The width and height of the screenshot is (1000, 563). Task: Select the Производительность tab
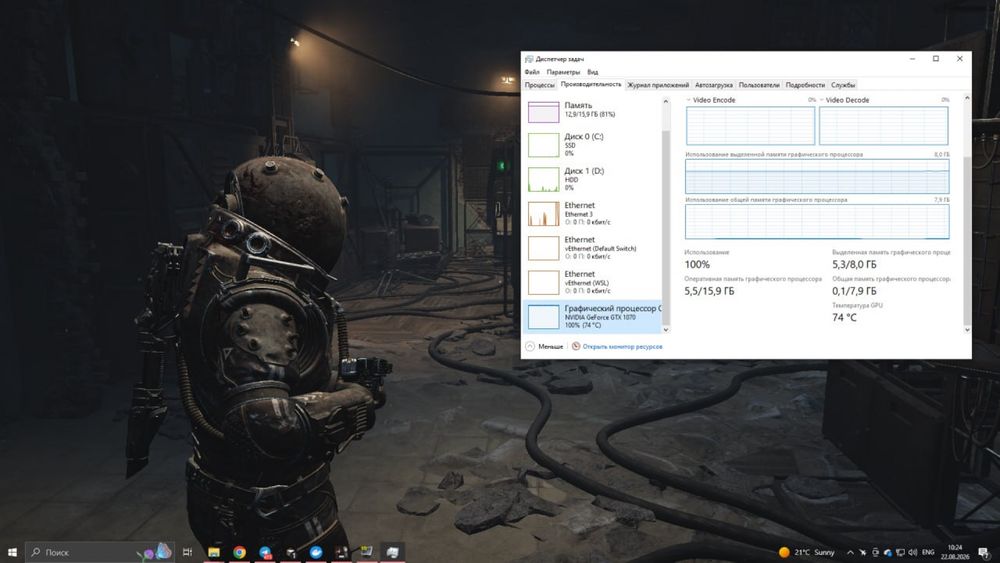591,84
